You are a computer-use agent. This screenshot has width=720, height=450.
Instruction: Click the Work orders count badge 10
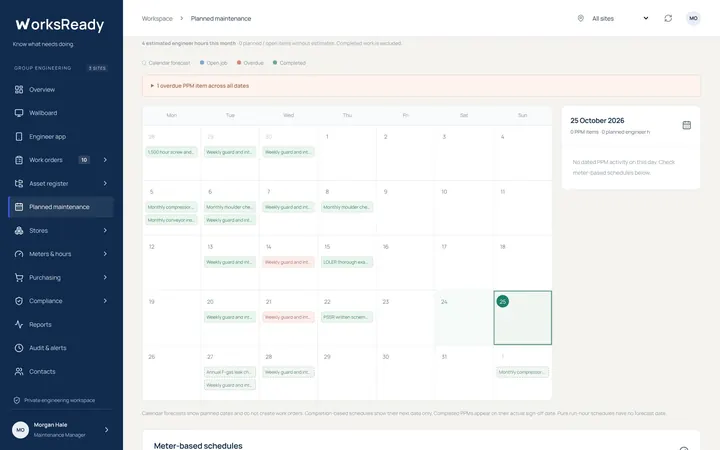[x=84, y=160]
